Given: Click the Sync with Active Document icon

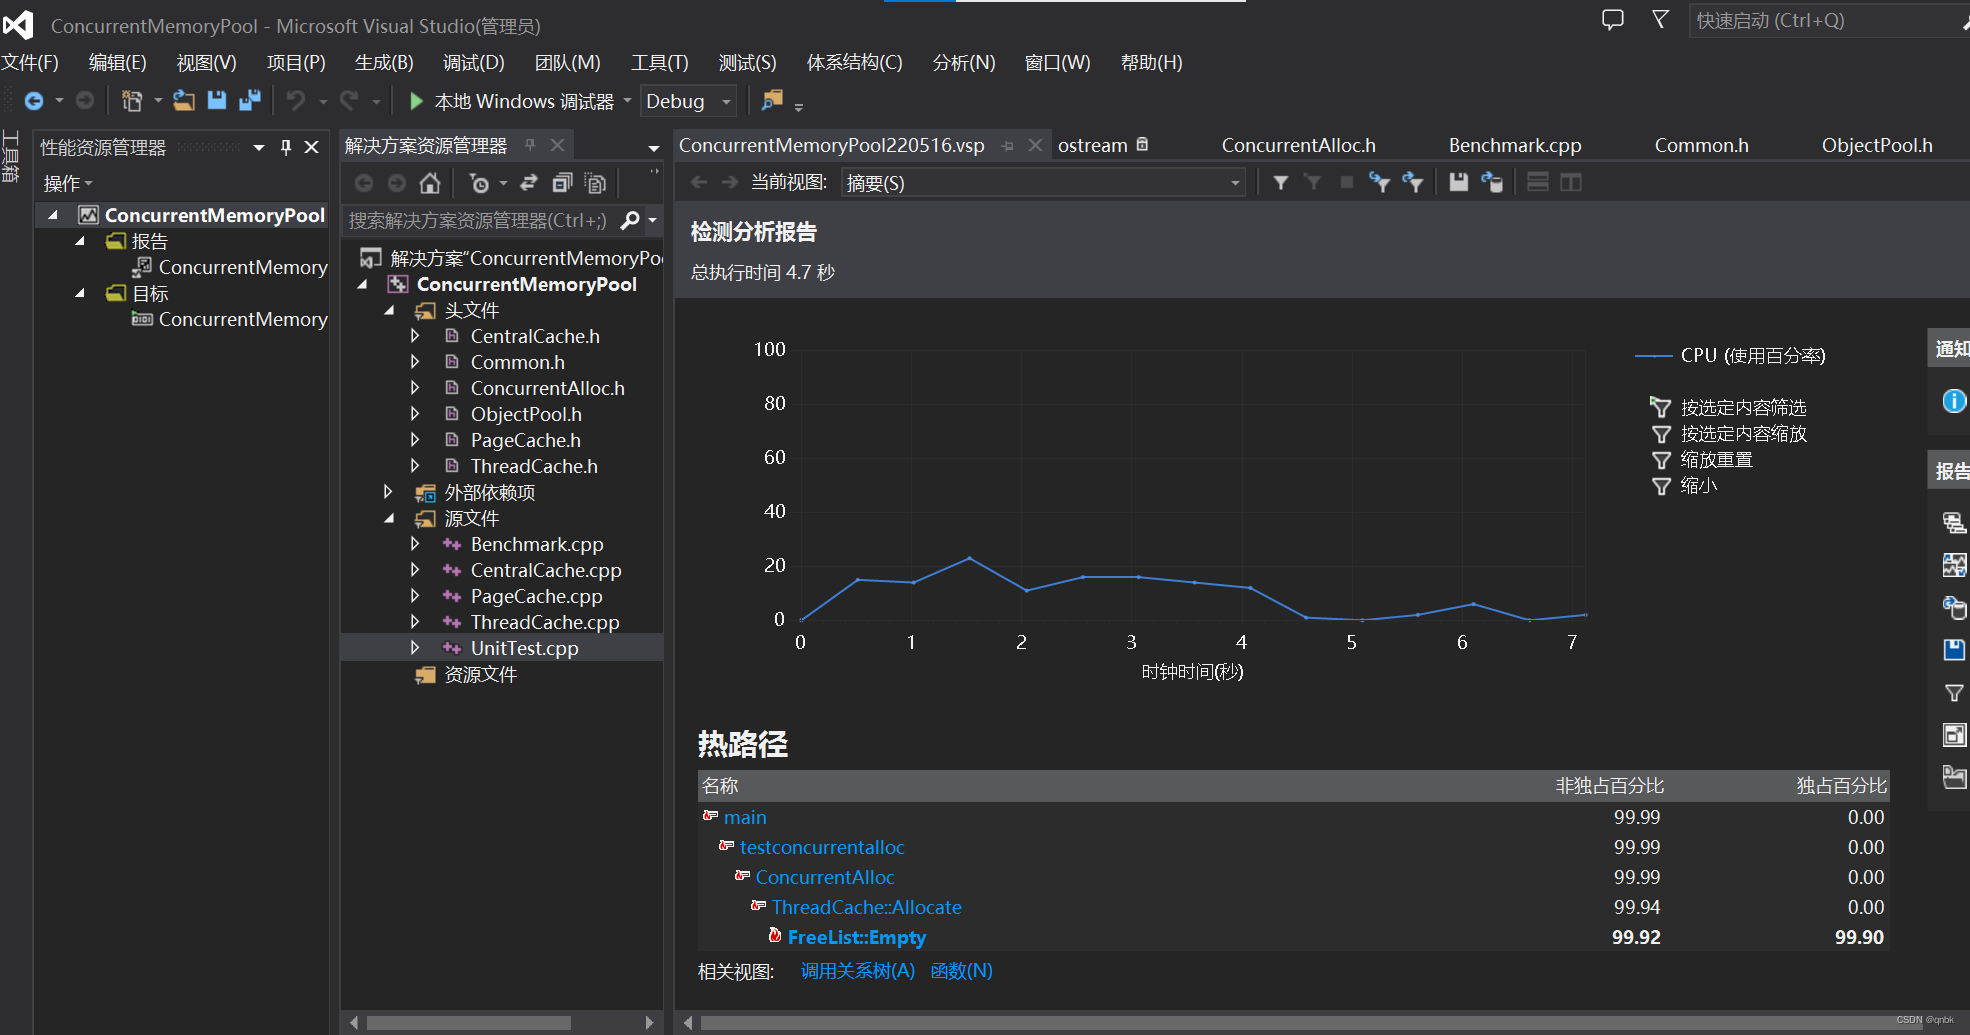Looking at the screenshot, I should pos(529,183).
